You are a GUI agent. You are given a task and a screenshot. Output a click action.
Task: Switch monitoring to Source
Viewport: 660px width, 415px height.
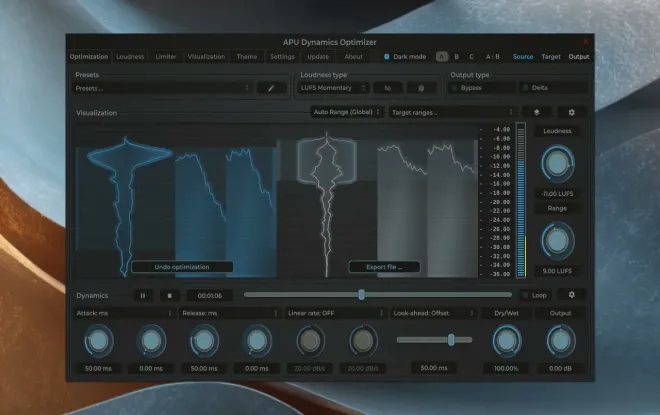[x=523, y=56]
